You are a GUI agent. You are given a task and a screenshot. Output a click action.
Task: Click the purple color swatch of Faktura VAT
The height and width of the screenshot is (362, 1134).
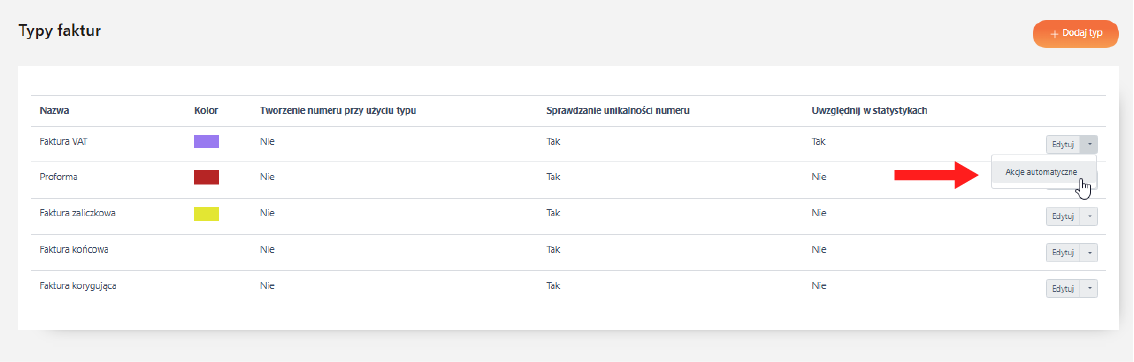(206, 142)
